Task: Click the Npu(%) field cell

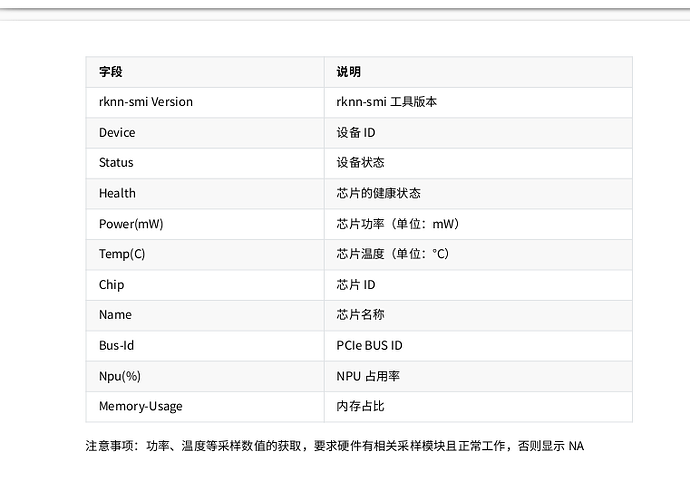Action: tap(205, 376)
